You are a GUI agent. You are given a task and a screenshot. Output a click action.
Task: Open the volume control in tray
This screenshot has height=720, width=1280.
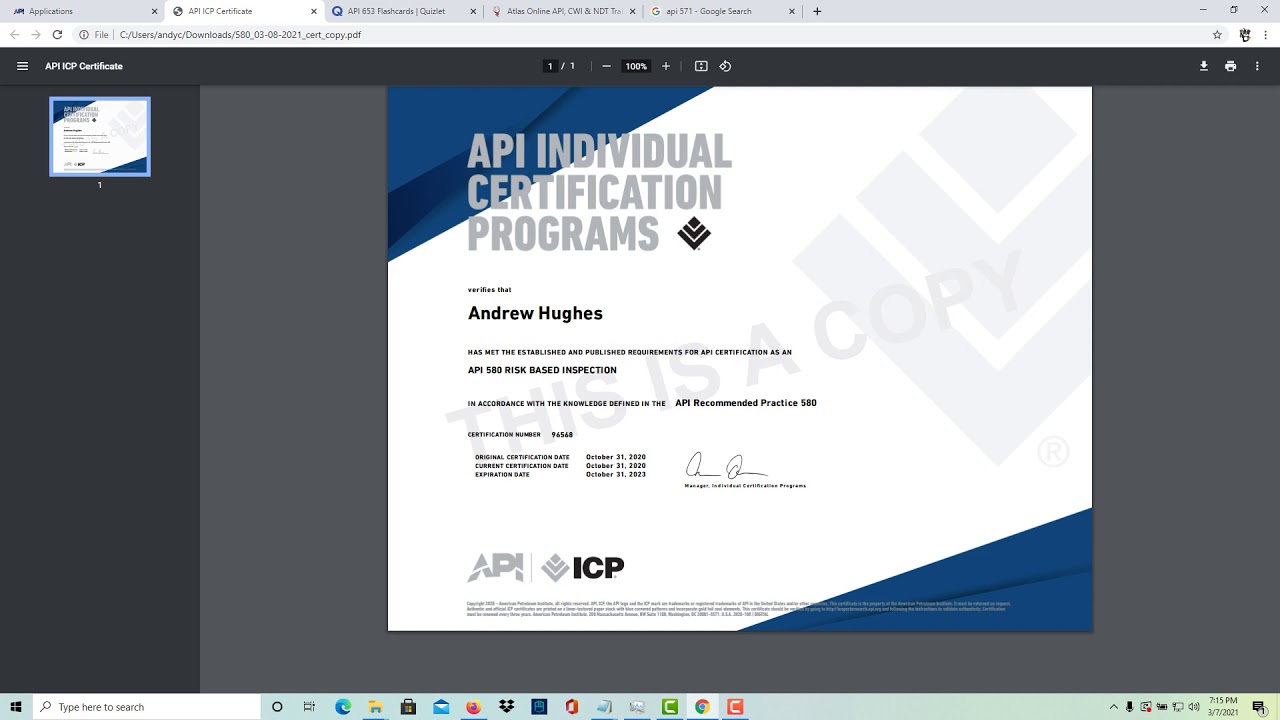point(1194,707)
